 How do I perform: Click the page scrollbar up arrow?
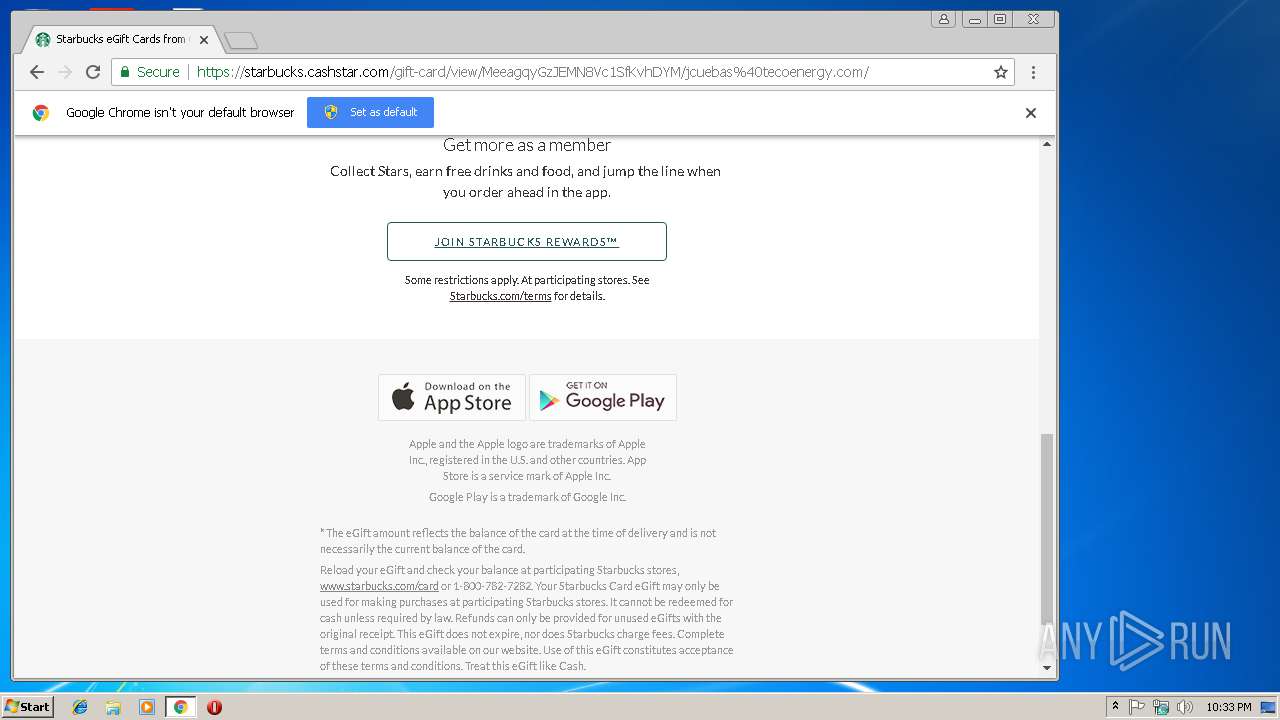[x=1047, y=144]
